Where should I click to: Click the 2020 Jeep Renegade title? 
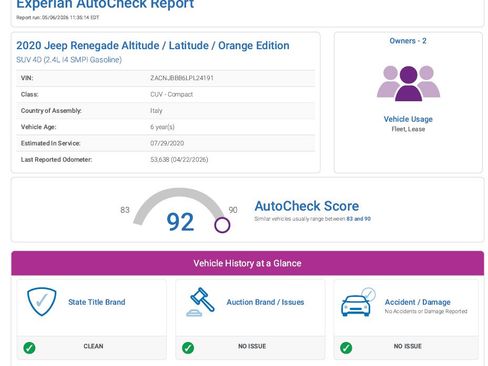pyautogui.click(x=153, y=45)
